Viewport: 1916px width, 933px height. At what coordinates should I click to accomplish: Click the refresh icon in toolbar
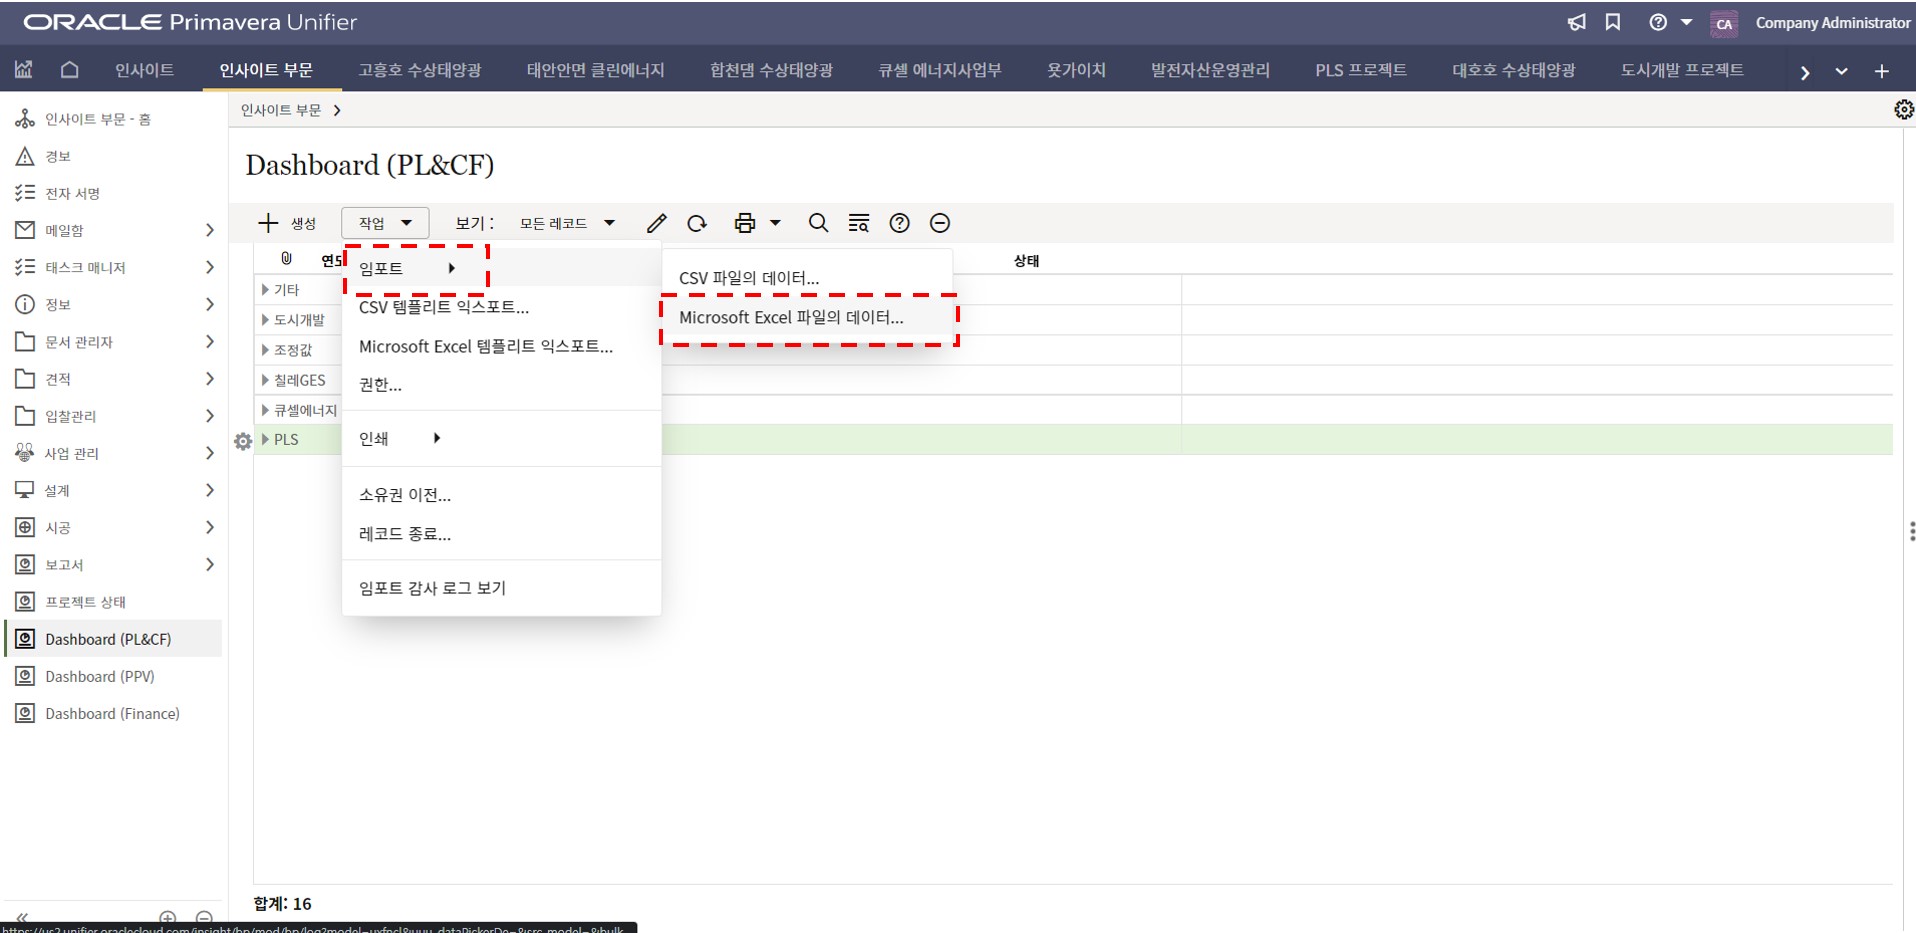tap(697, 223)
